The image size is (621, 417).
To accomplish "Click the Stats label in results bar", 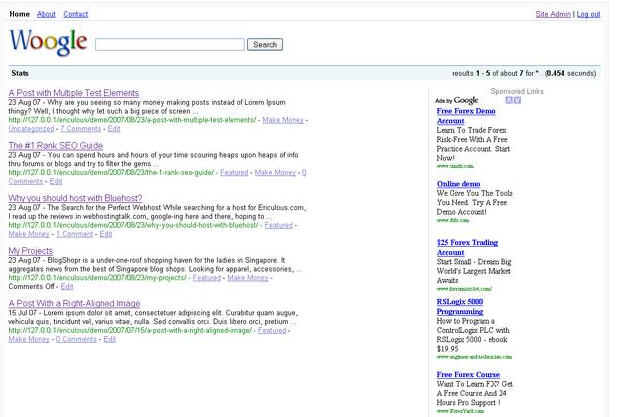I will coord(20,73).
